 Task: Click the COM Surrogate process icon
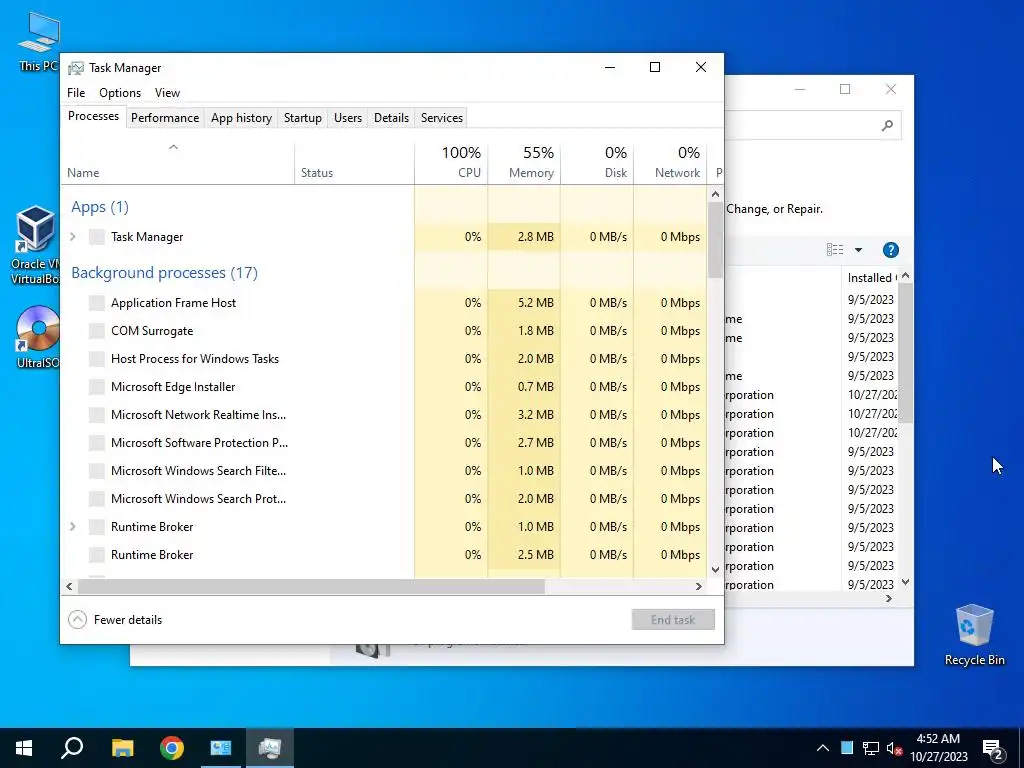pos(97,331)
